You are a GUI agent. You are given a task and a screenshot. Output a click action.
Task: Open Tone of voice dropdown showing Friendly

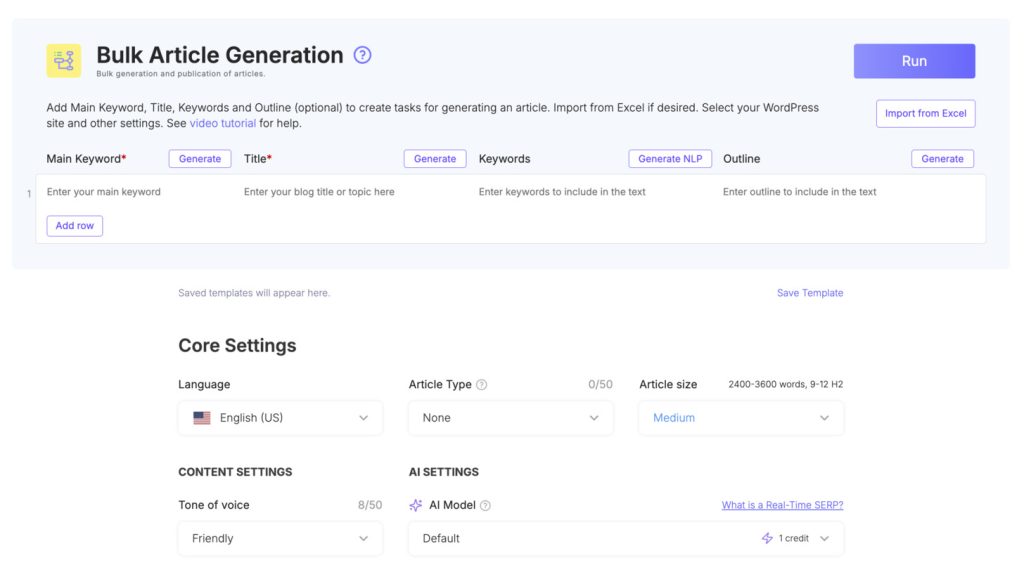pyautogui.click(x=280, y=538)
